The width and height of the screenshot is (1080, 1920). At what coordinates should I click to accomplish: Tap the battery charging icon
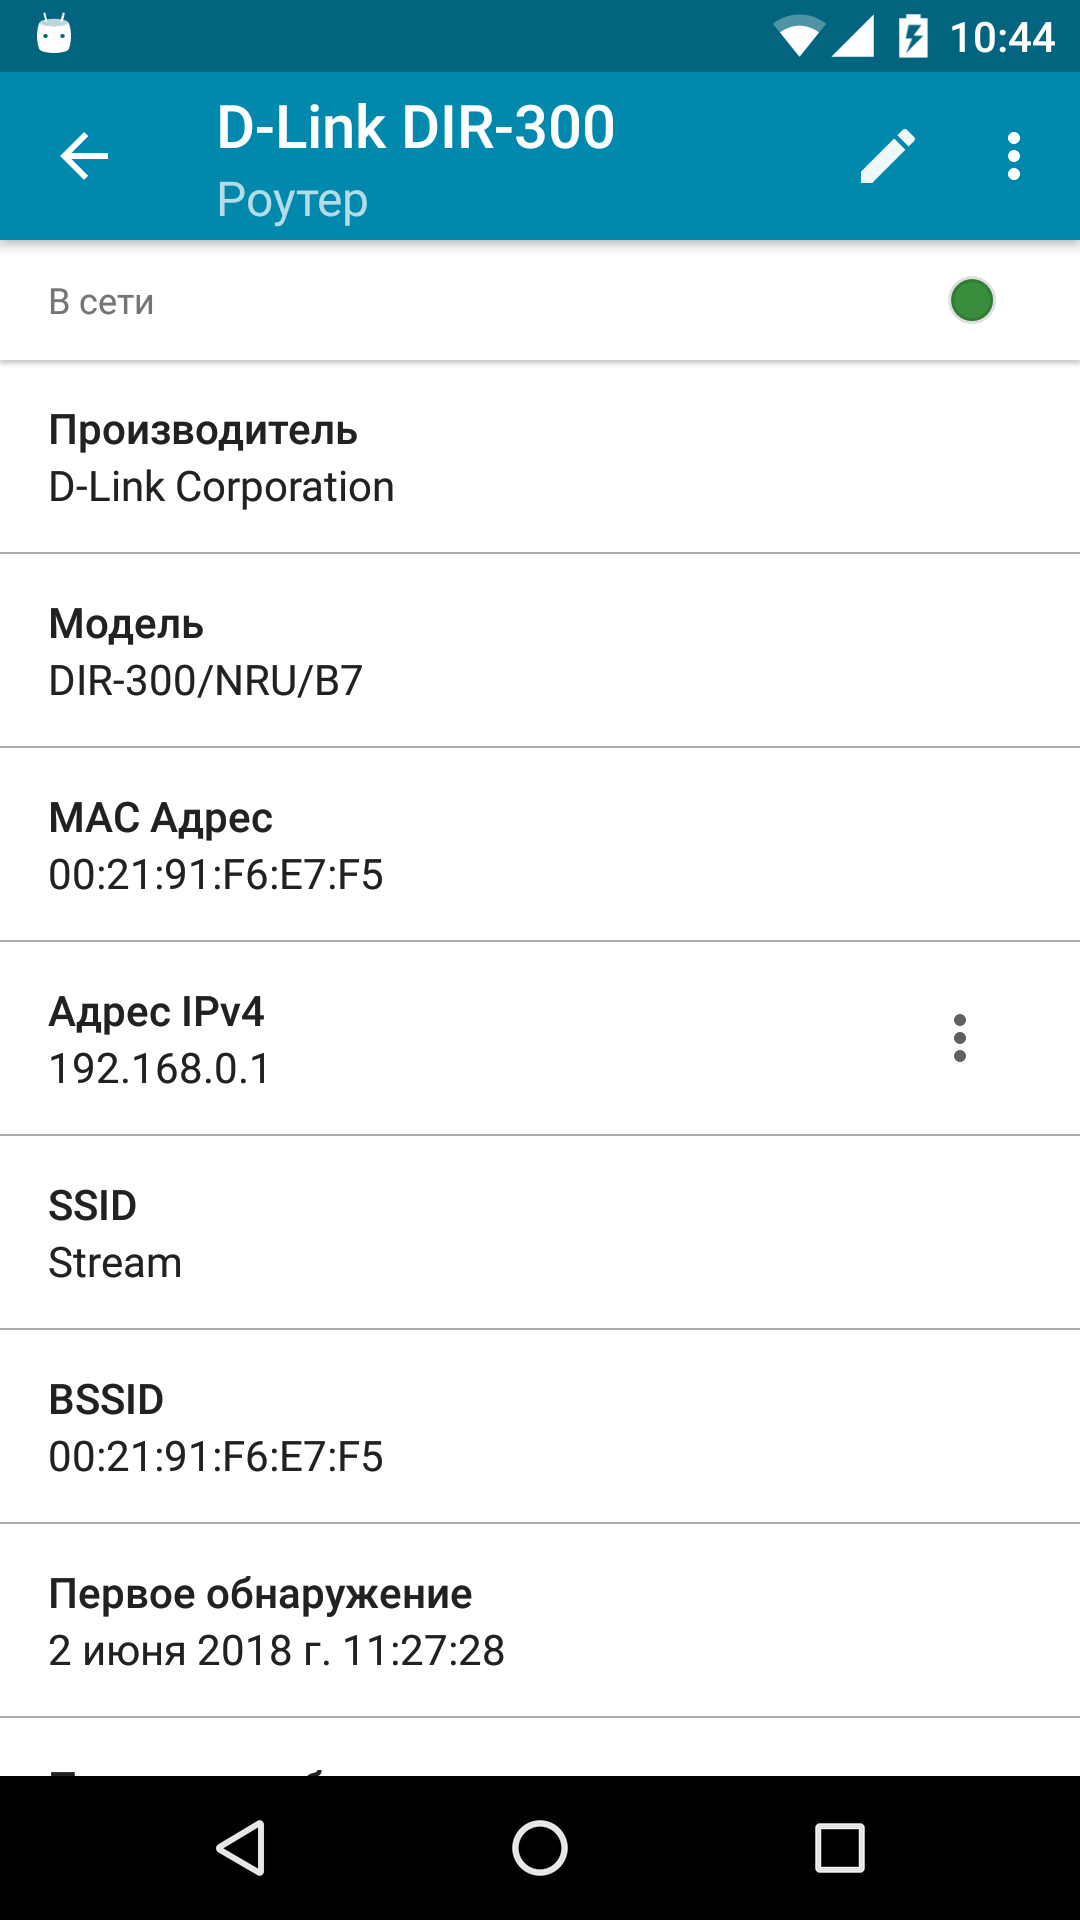913,37
